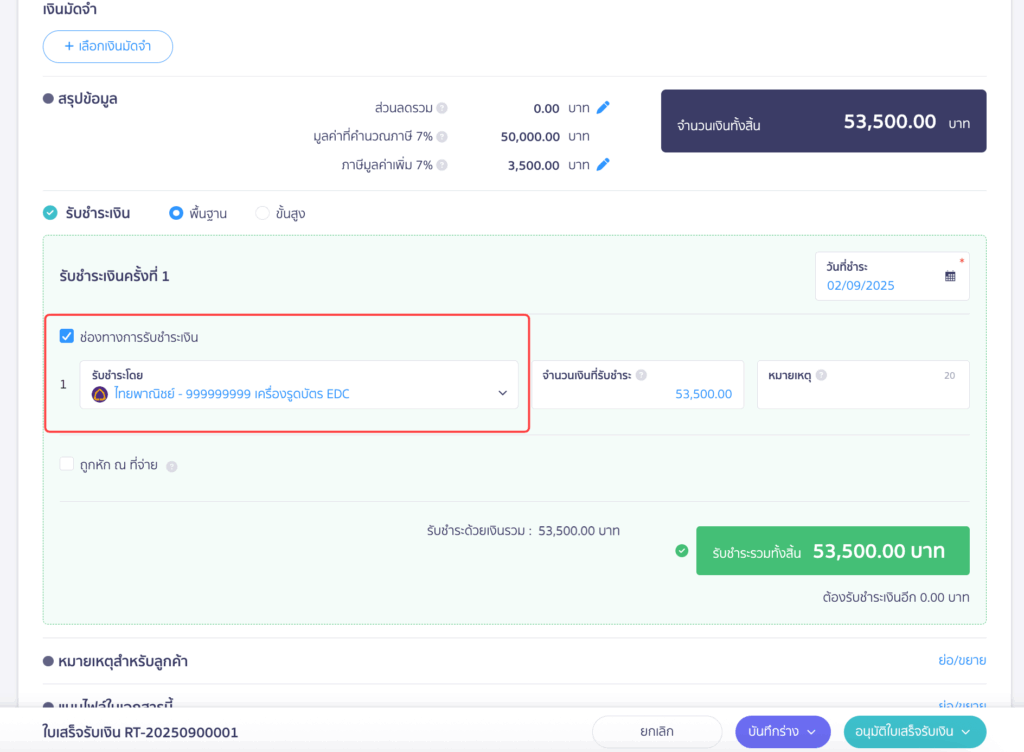The height and width of the screenshot is (752, 1024).
Task: Click help icon beside ถูกหัก ณ ที่จ่าย
Action: 172,466
